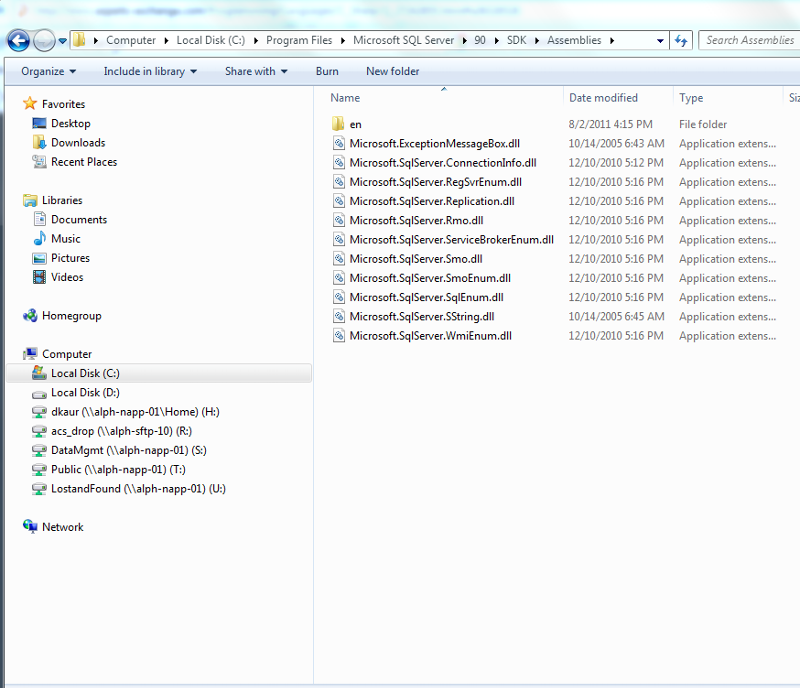Select Microsoft.SqlServer.Smo.dll file icon

click(x=338, y=258)
